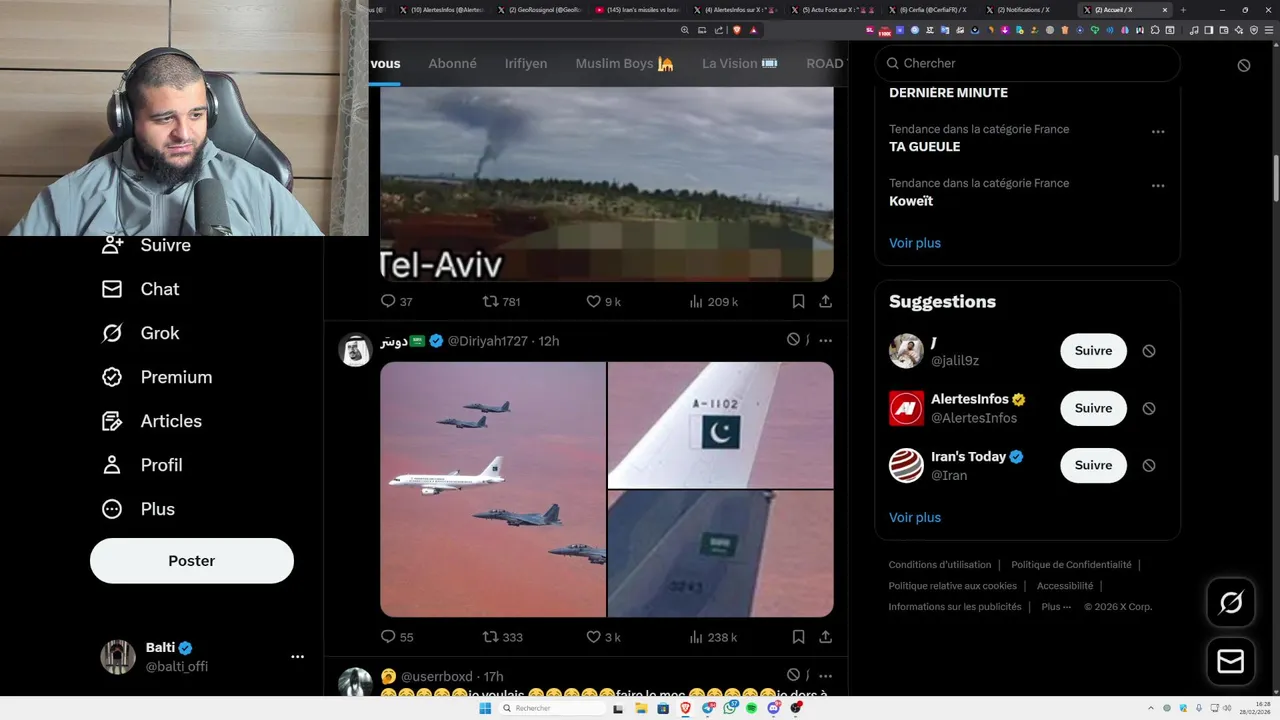The height and width of the screenshot is (720, 1280).
Task: Open the floating Grok button at bottom right
Action: pyautogui.click(x=1231, y=602)
